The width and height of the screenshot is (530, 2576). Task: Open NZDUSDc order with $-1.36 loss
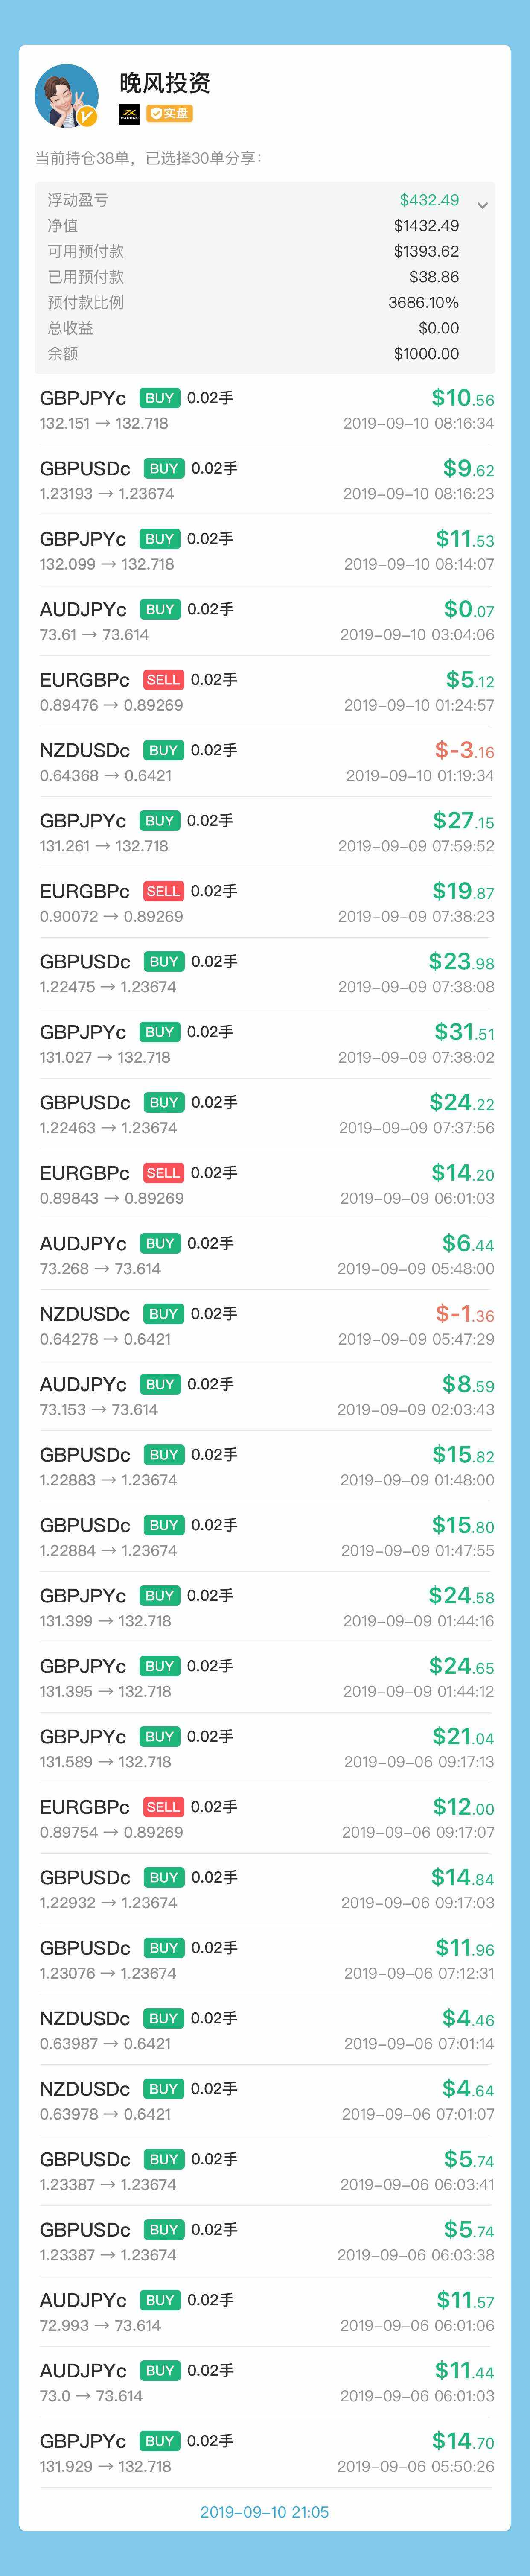pyautogui.click(x=266, y=1325)
